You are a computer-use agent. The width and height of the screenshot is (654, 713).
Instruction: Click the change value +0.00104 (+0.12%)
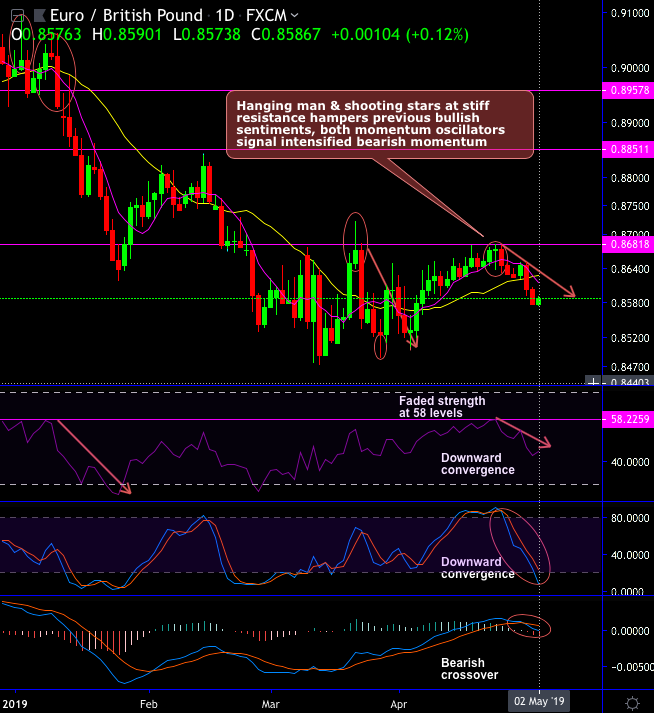pyautogui.click(x=400, y=35)
